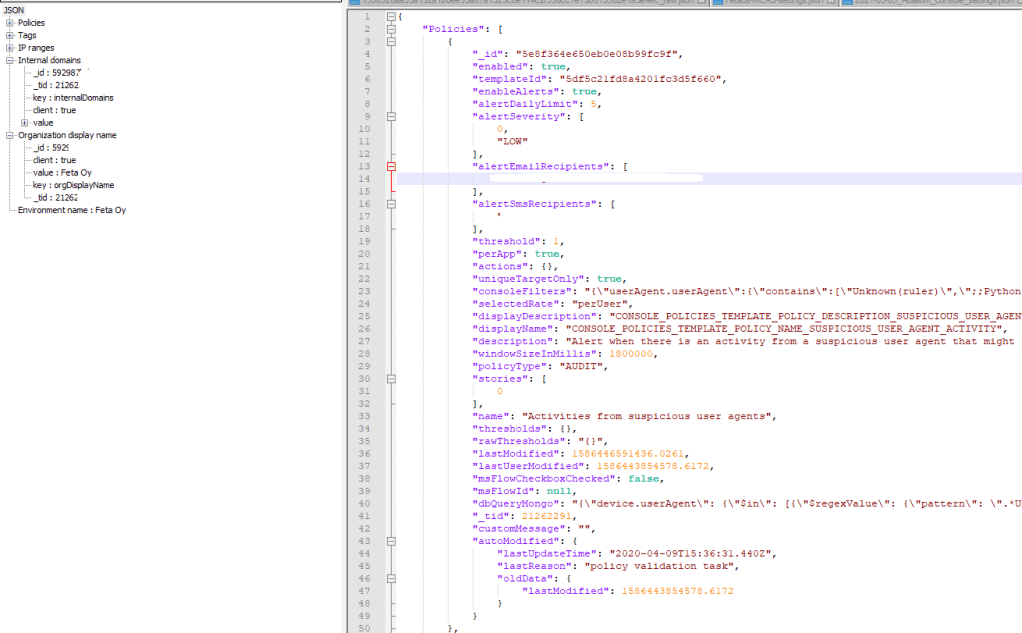
Task: Select 'Environment name : Feta Oy' item
Action: click(72, 210)
